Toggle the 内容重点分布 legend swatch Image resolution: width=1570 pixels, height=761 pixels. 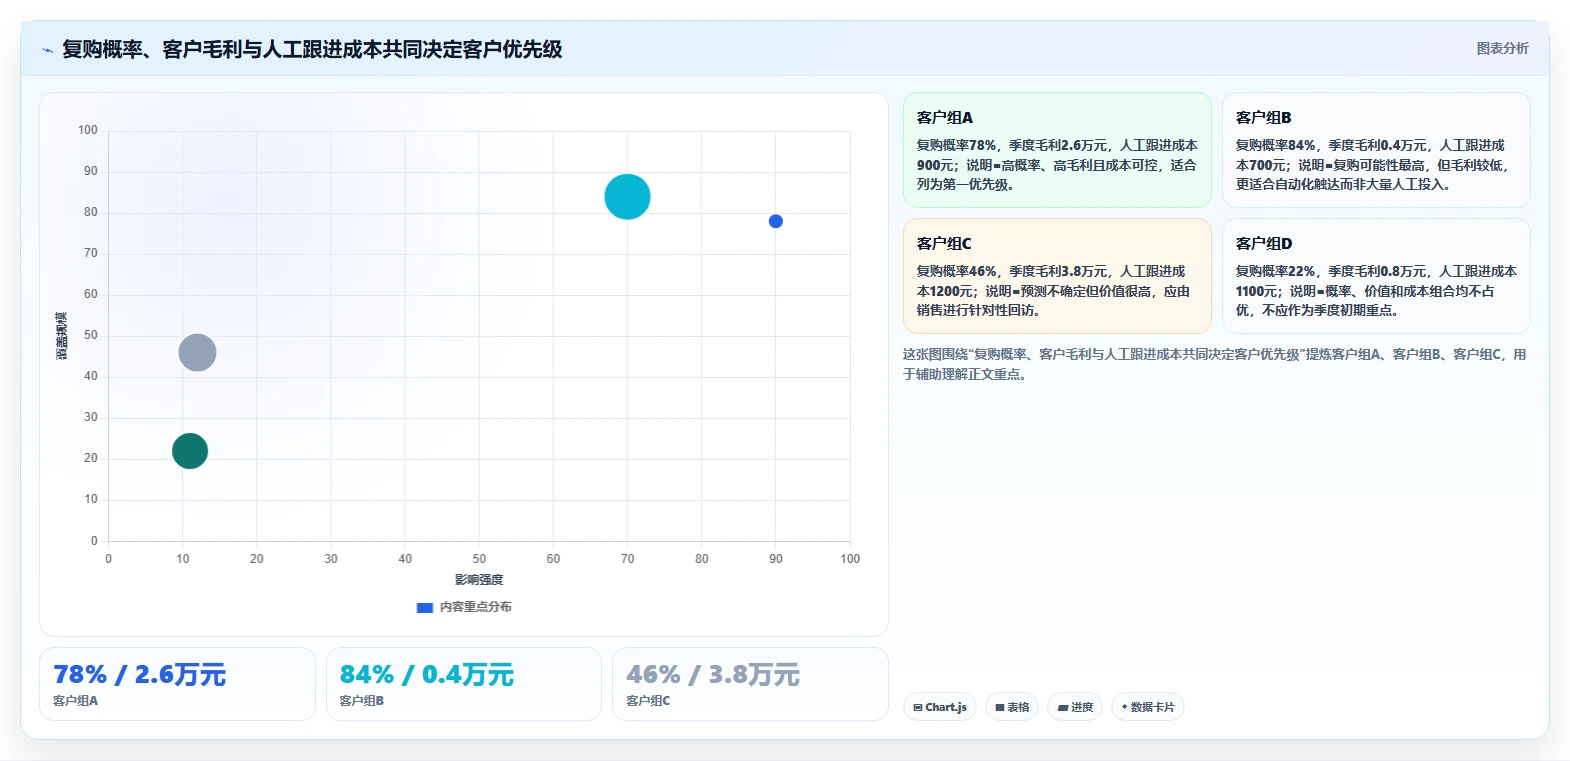coord(424,607)
